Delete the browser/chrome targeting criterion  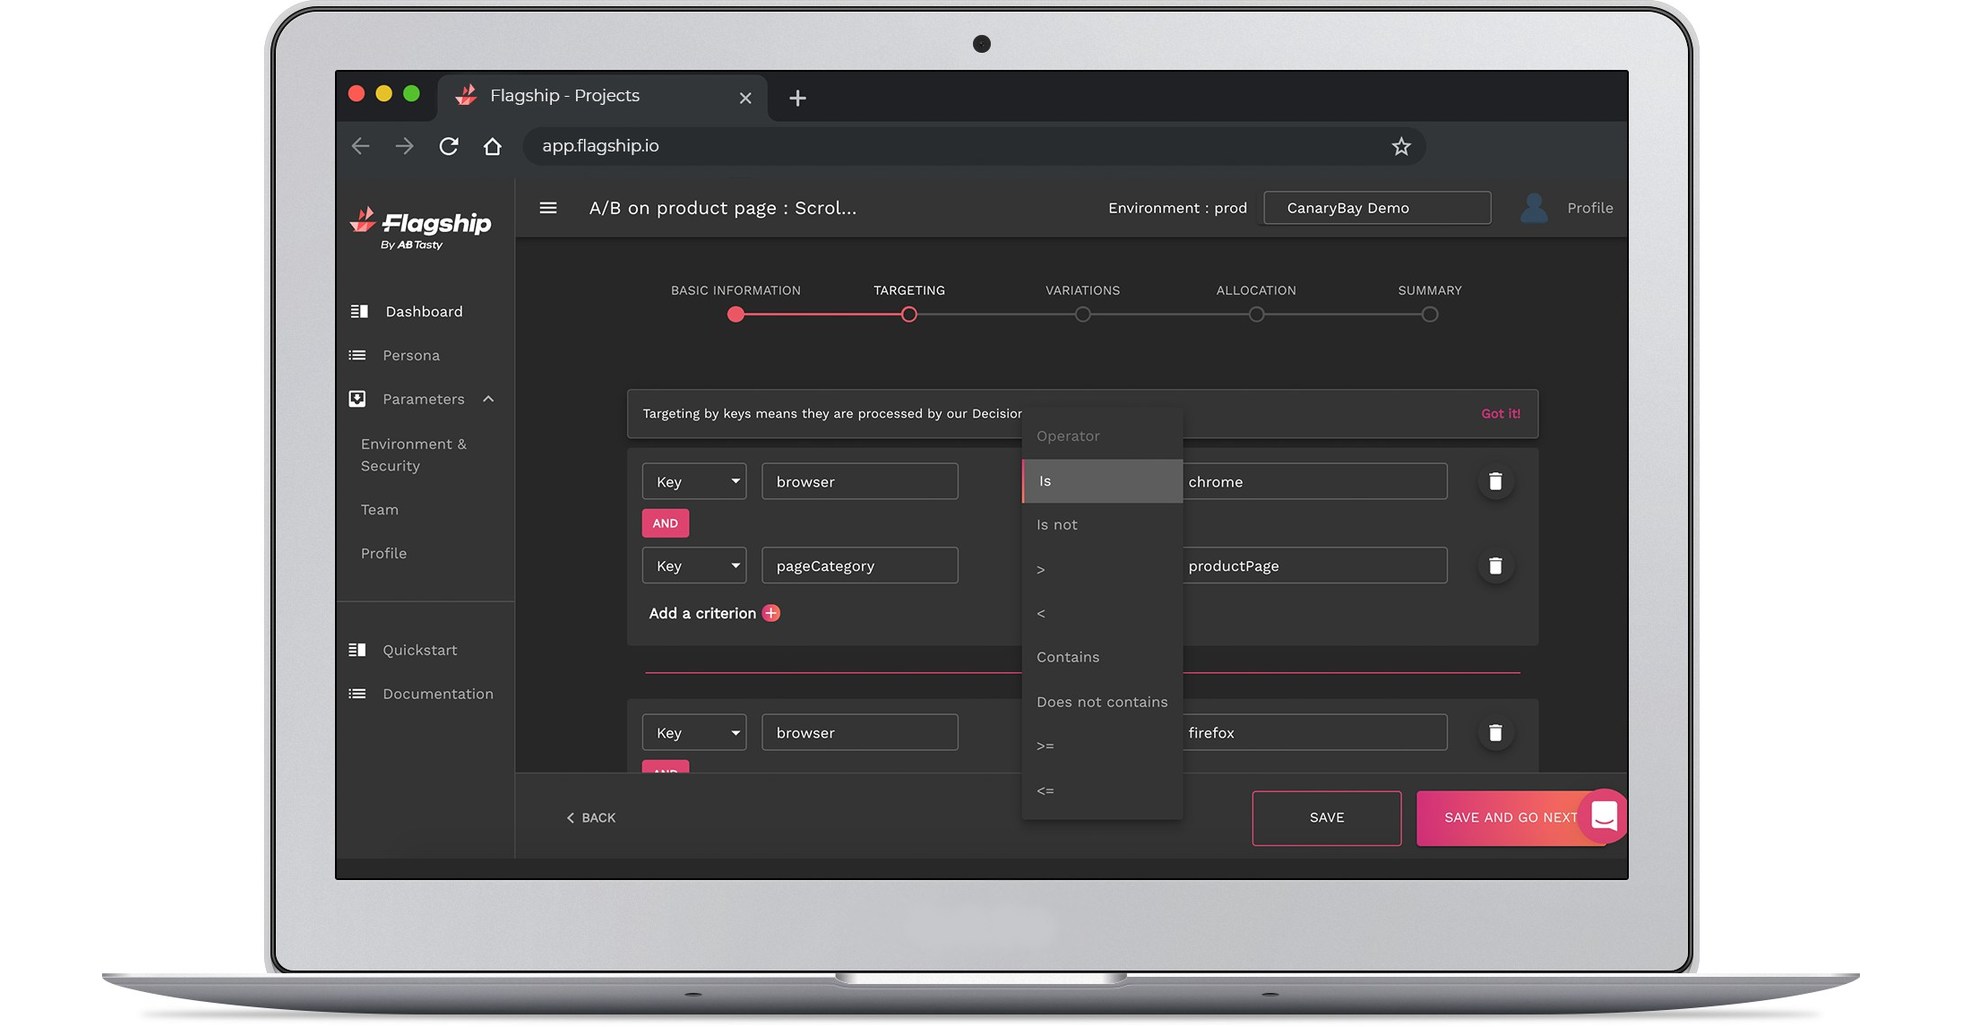coord(1495,481)
